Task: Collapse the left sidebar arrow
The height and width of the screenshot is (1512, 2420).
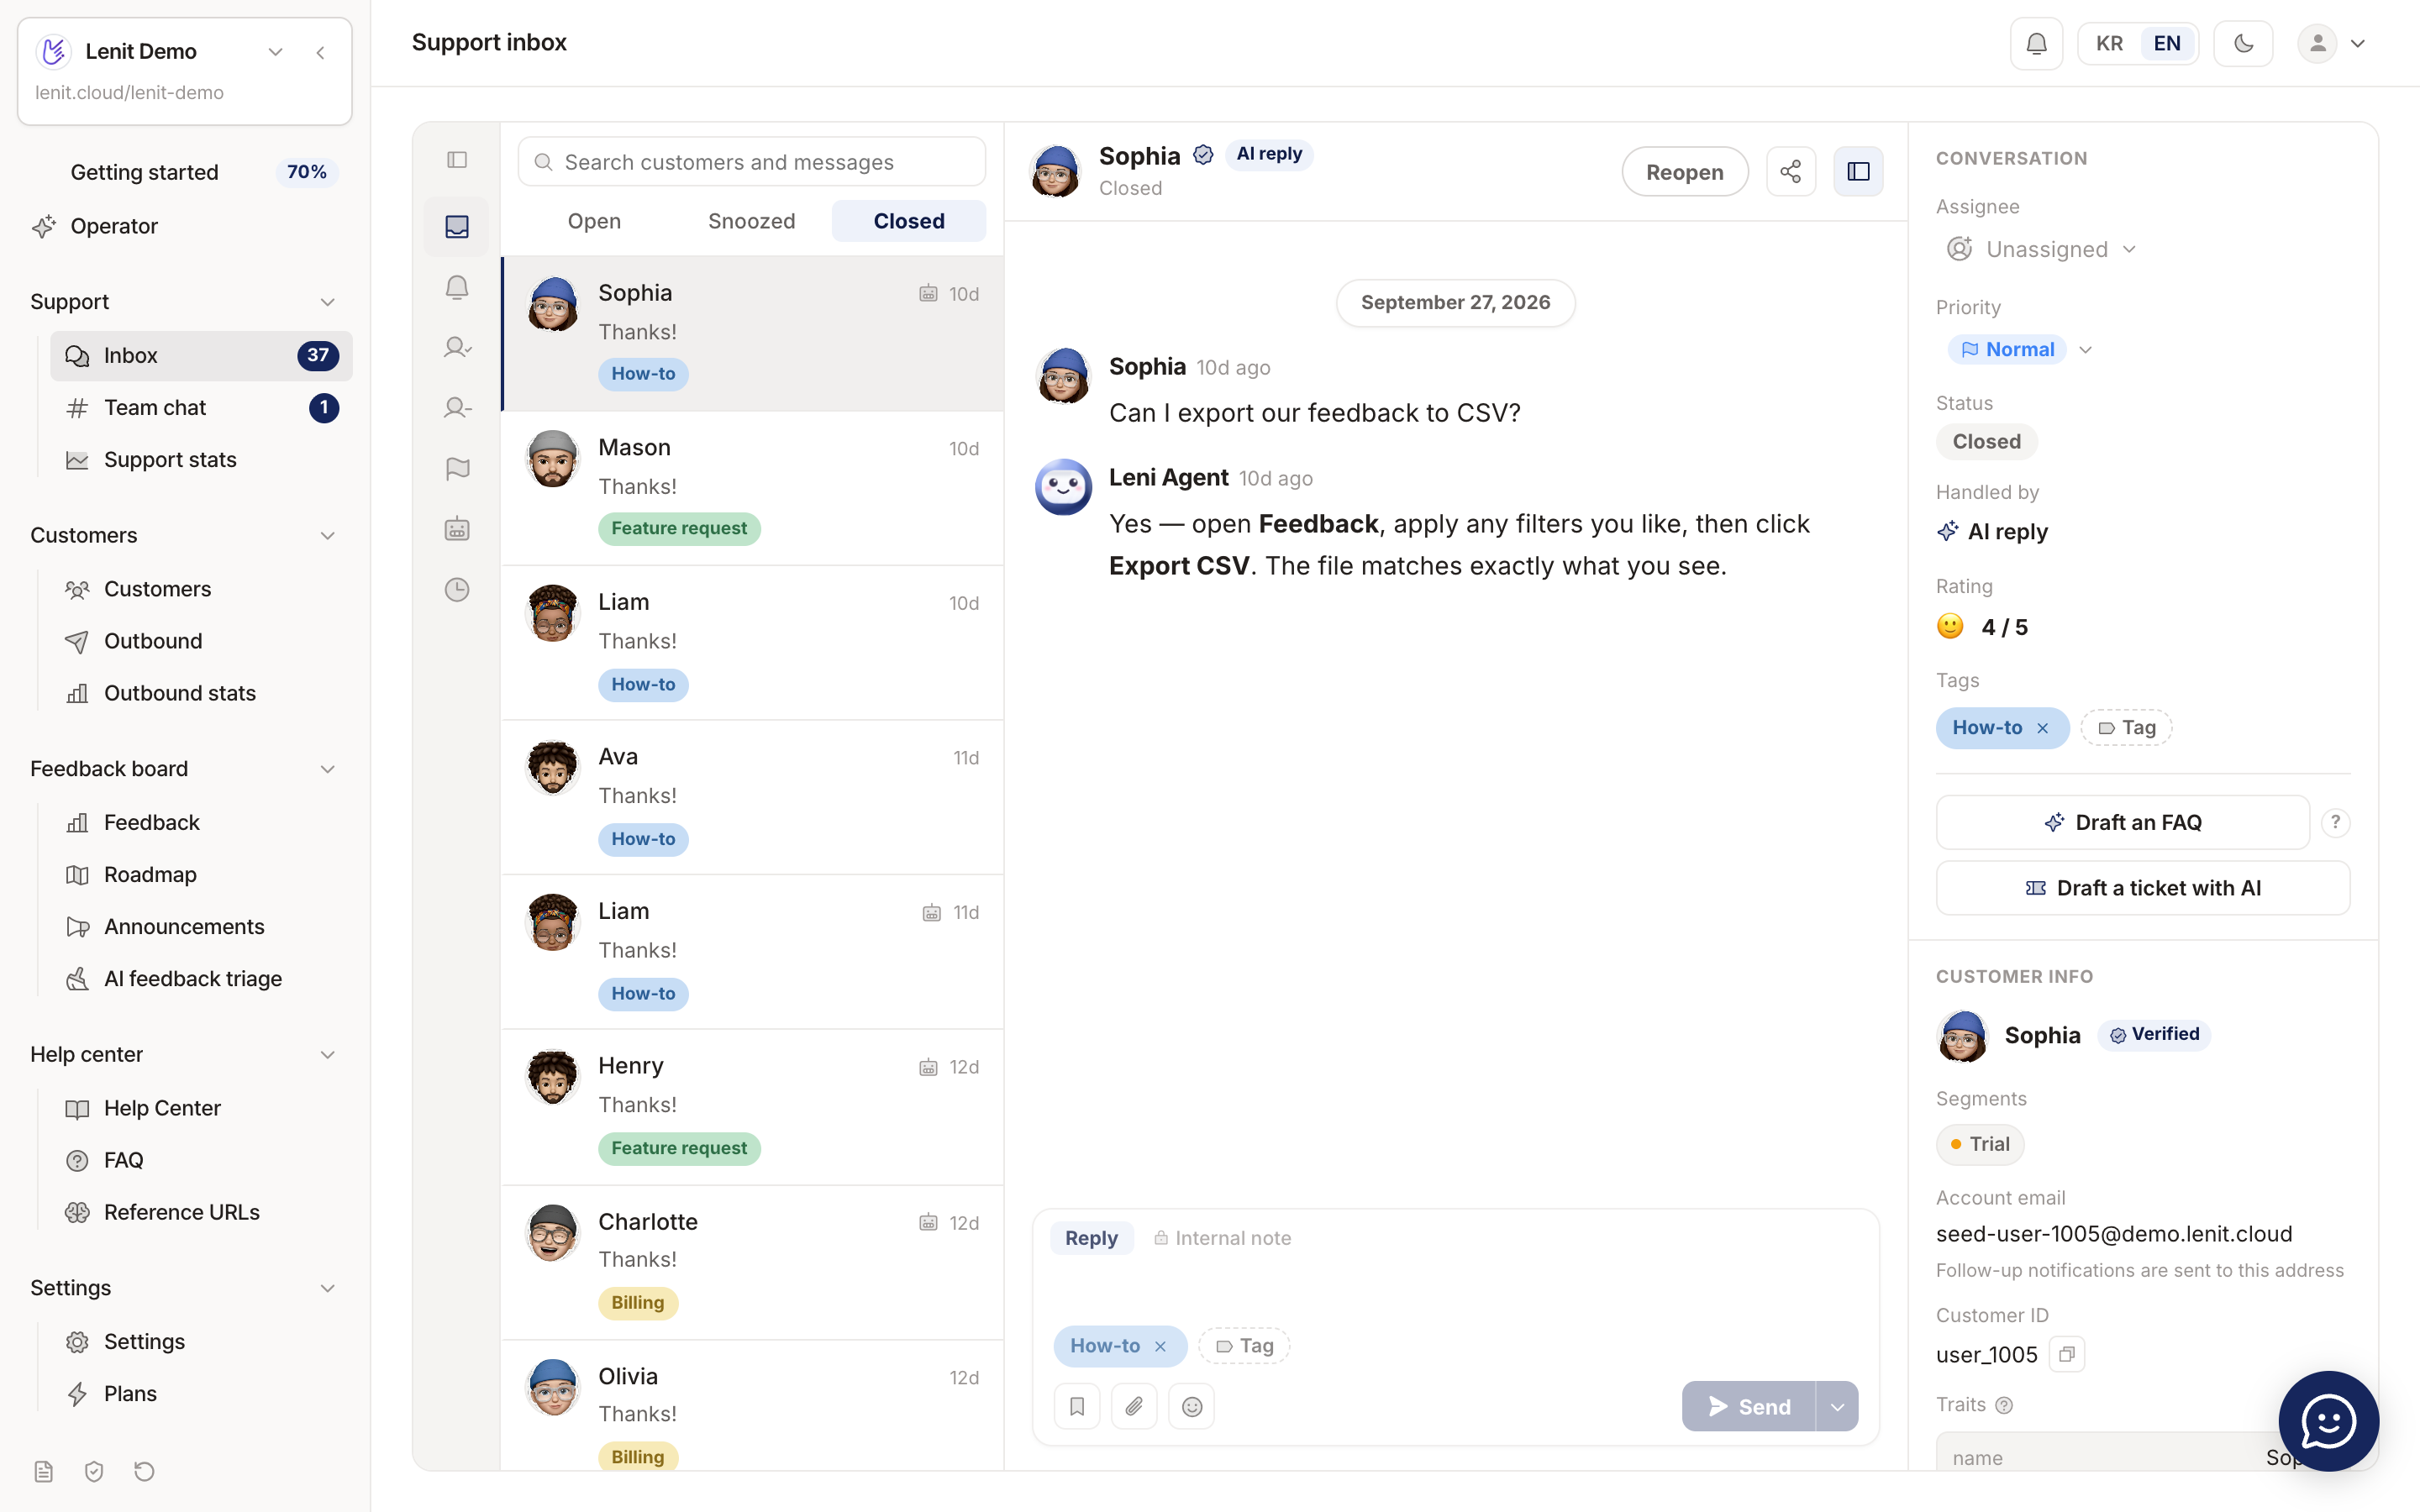Action: 321,51
